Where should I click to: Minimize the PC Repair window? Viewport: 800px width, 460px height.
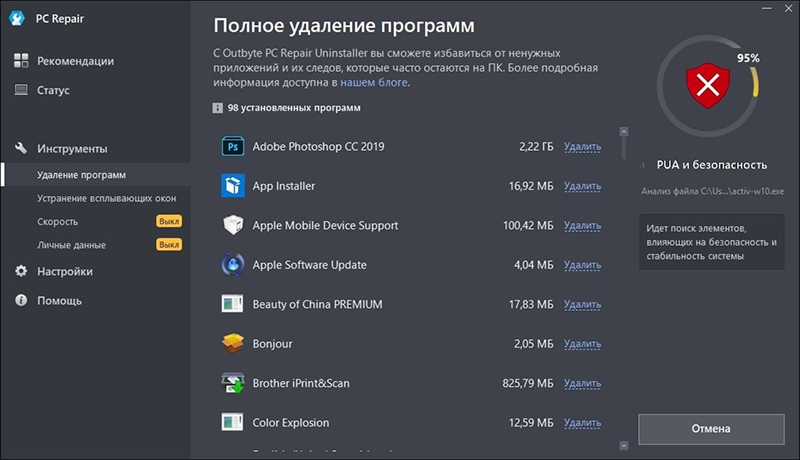(x=766, y=8)
